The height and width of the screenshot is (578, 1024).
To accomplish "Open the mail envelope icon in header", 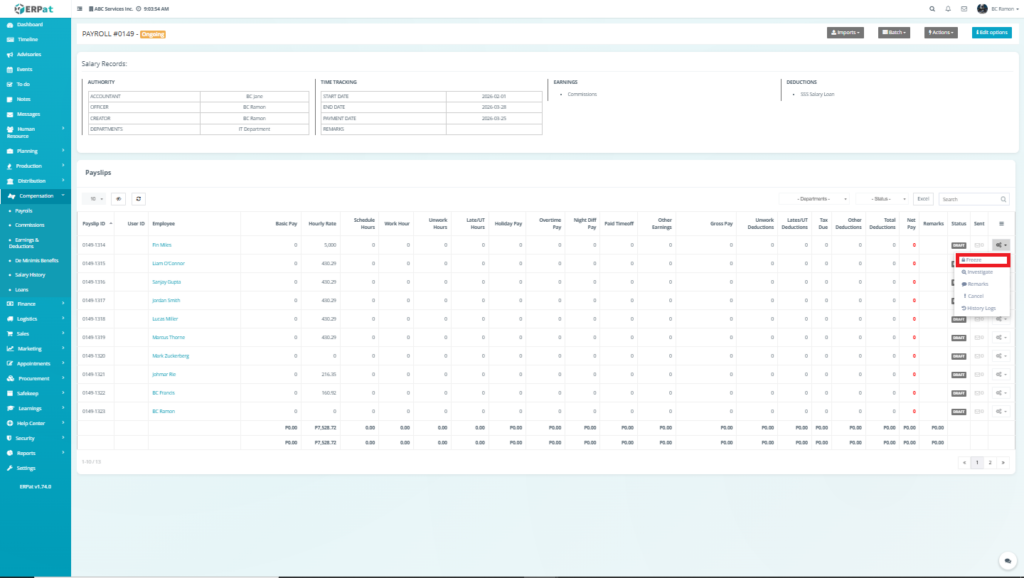I will tap(963, 8).
